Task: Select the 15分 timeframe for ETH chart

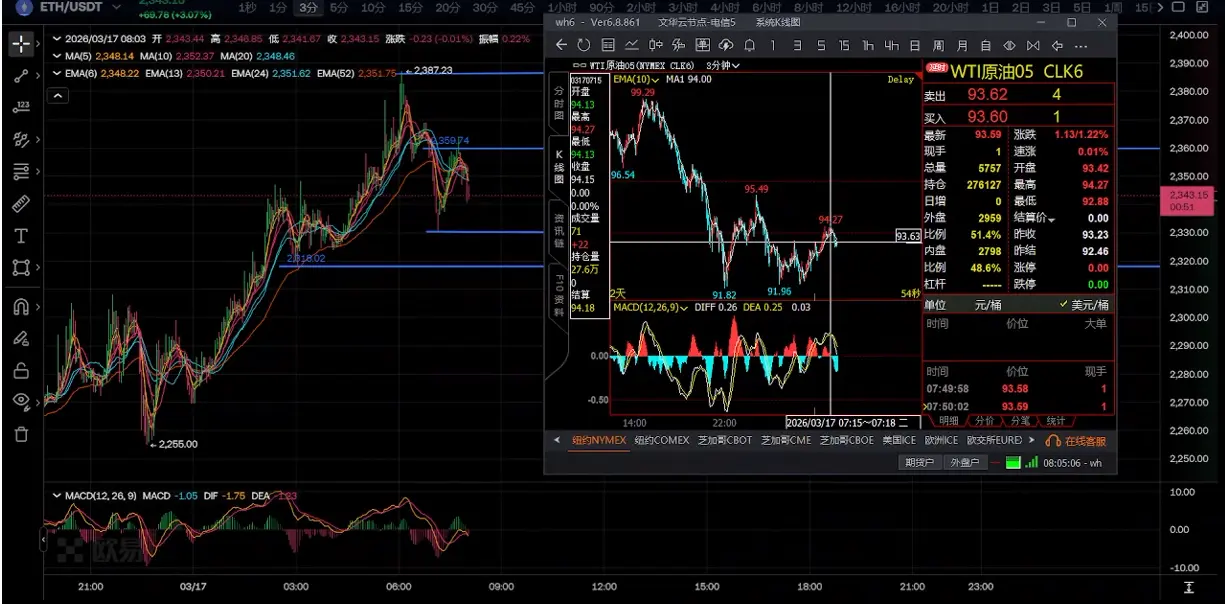Action: tap(410, 7)
